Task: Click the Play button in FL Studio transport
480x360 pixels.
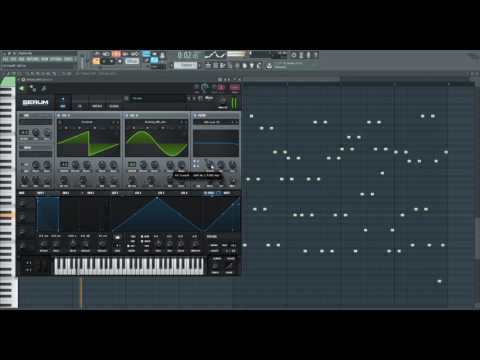Action: pos(104,61)
